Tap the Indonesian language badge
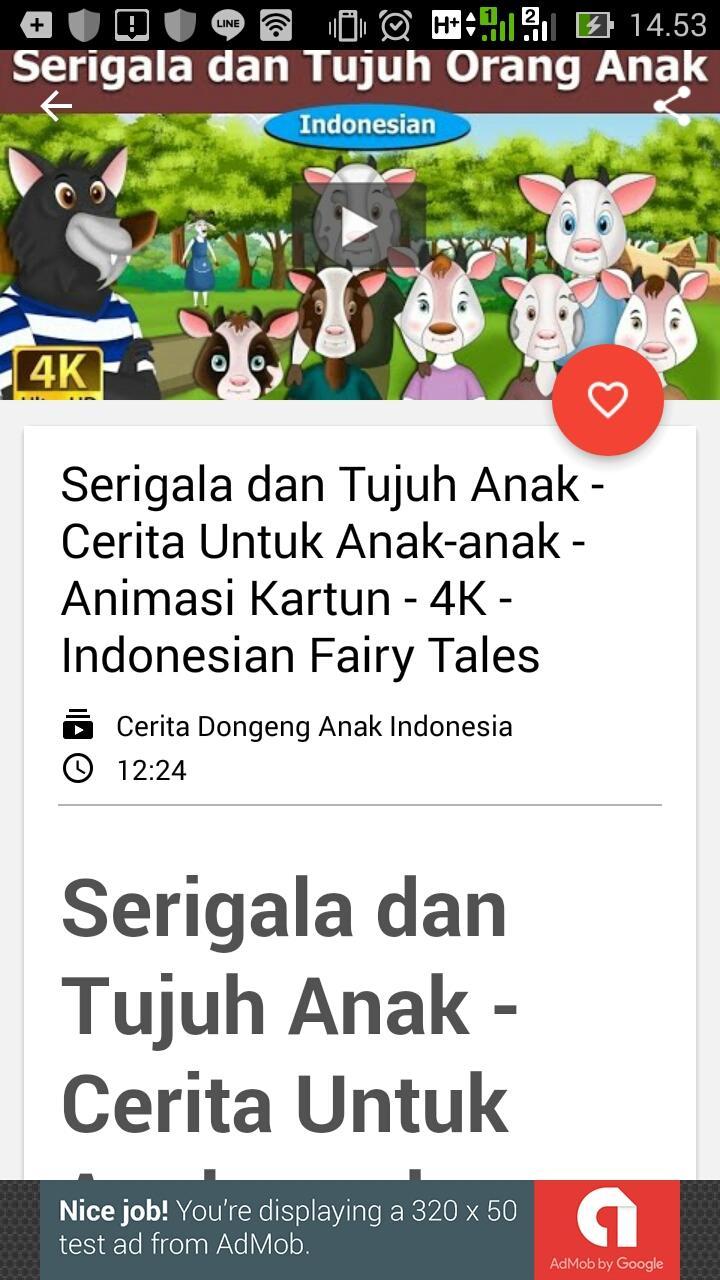 pyautogui.click(x=368, y=126)
